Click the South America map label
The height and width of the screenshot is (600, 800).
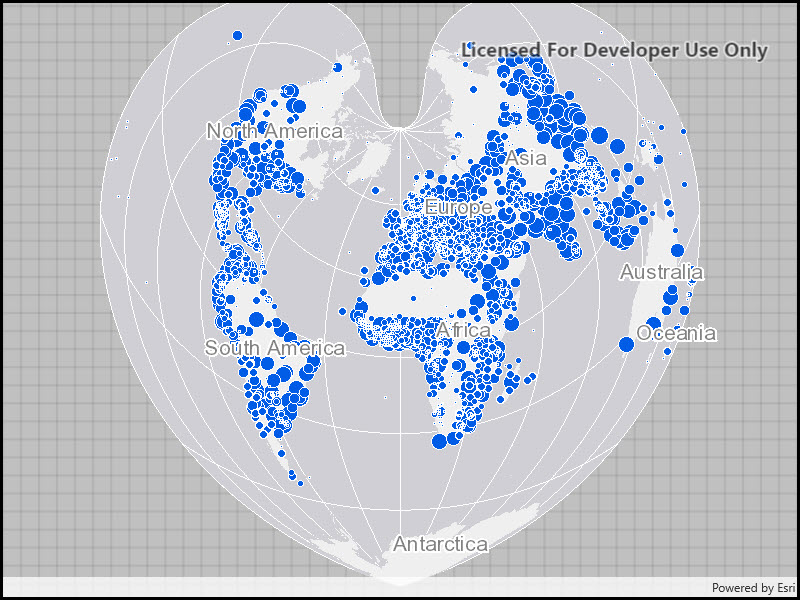(x=275, y=348)
